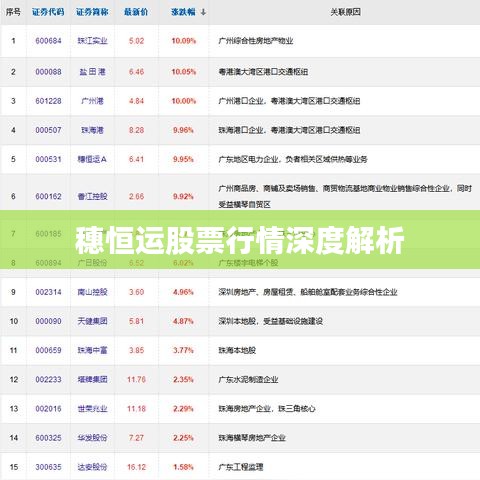The height and width of the screenshot is (480, 480).
Task: Open stock code 600684
Action: [48, 41]
